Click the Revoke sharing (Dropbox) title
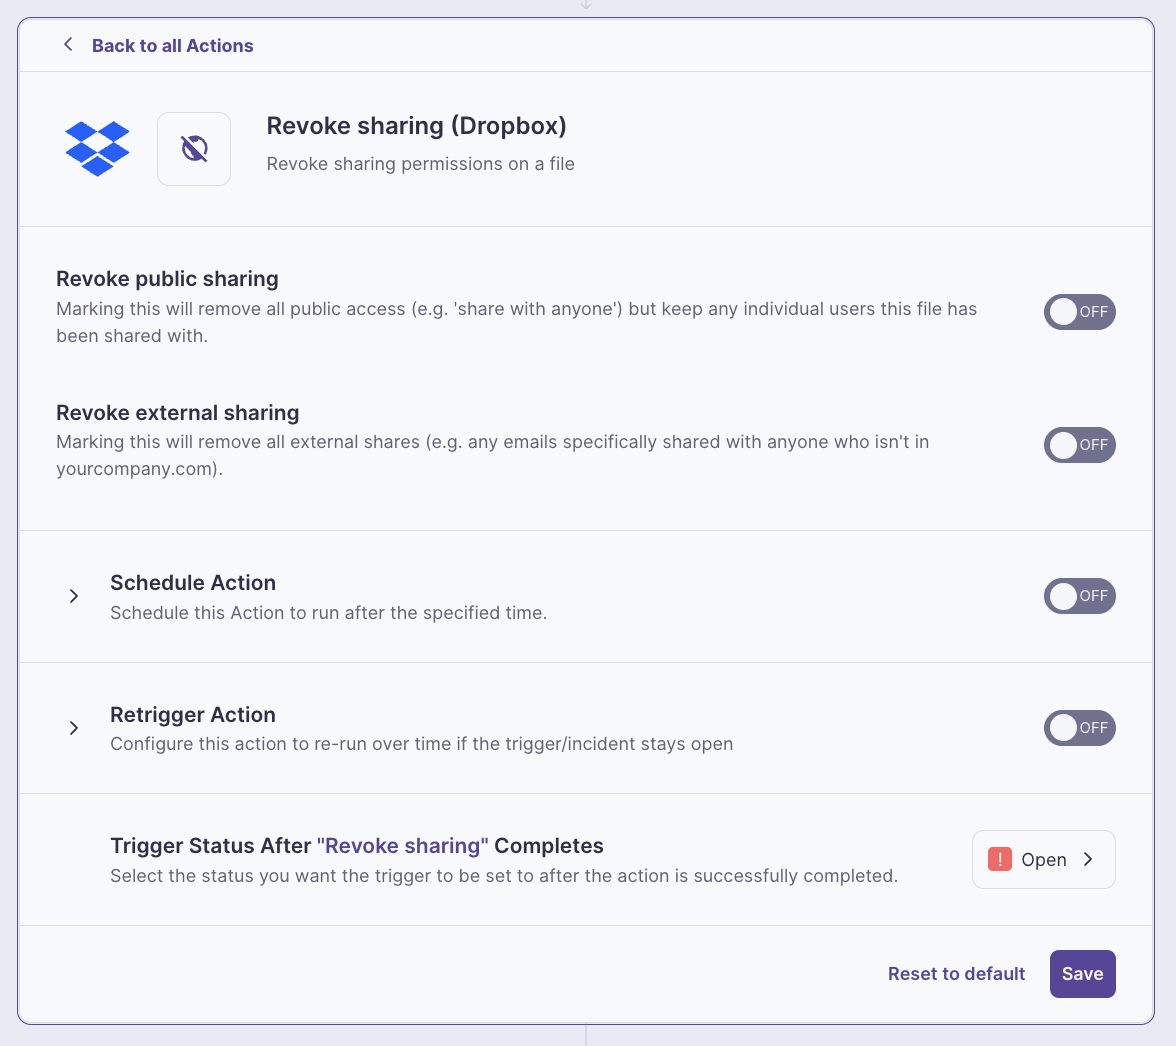The width and height of the screenshot is (1176, 1046). click(x=416, y=126)
